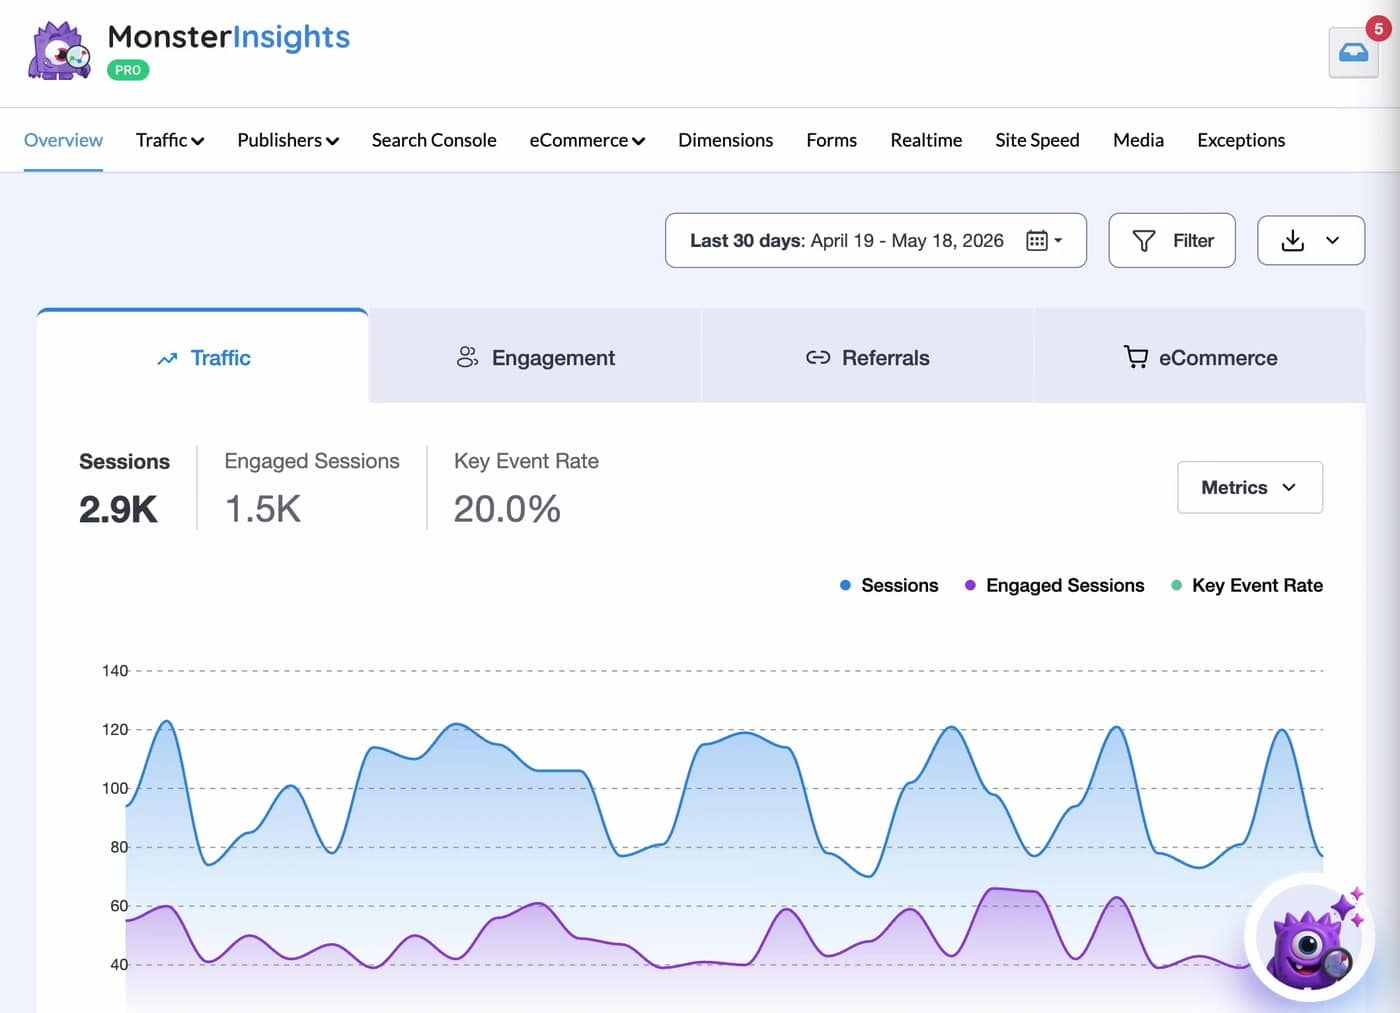Click the 80 y-axis label
Image resolution: width=1400 pixels, height=1013 pixels.
119,847
